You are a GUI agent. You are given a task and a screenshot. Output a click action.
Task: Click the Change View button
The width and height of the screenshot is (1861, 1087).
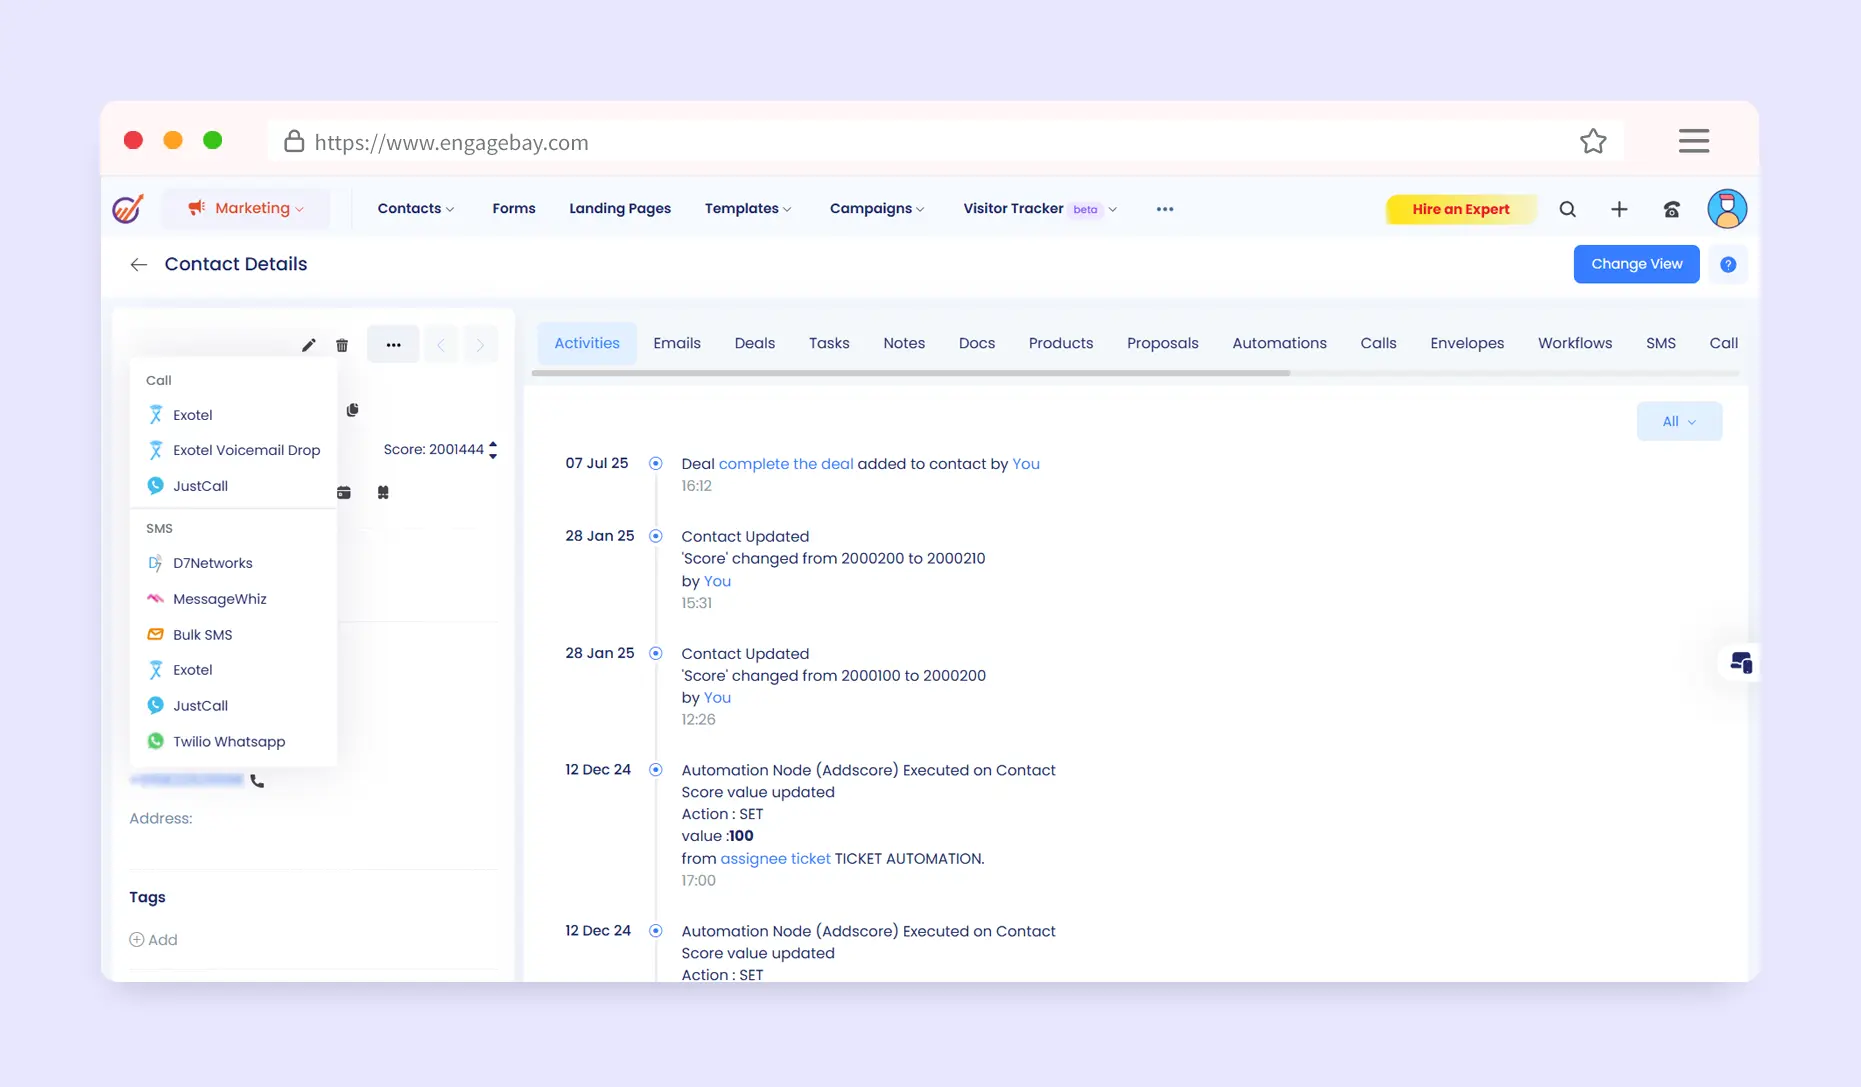[x=1636, y=264]
